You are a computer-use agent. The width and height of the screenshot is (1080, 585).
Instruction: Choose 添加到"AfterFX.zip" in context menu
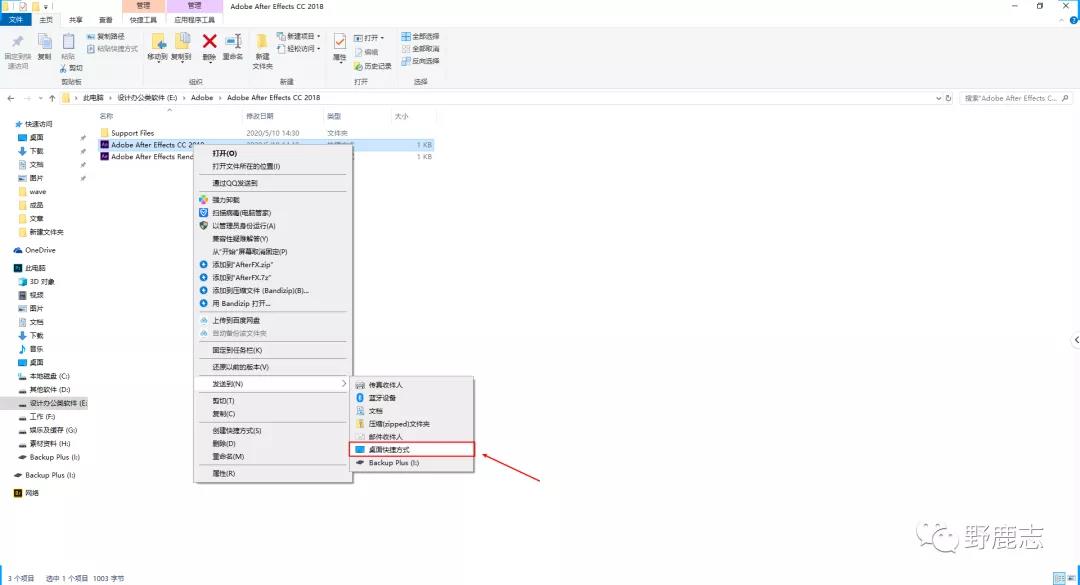(x=242, y=265)
